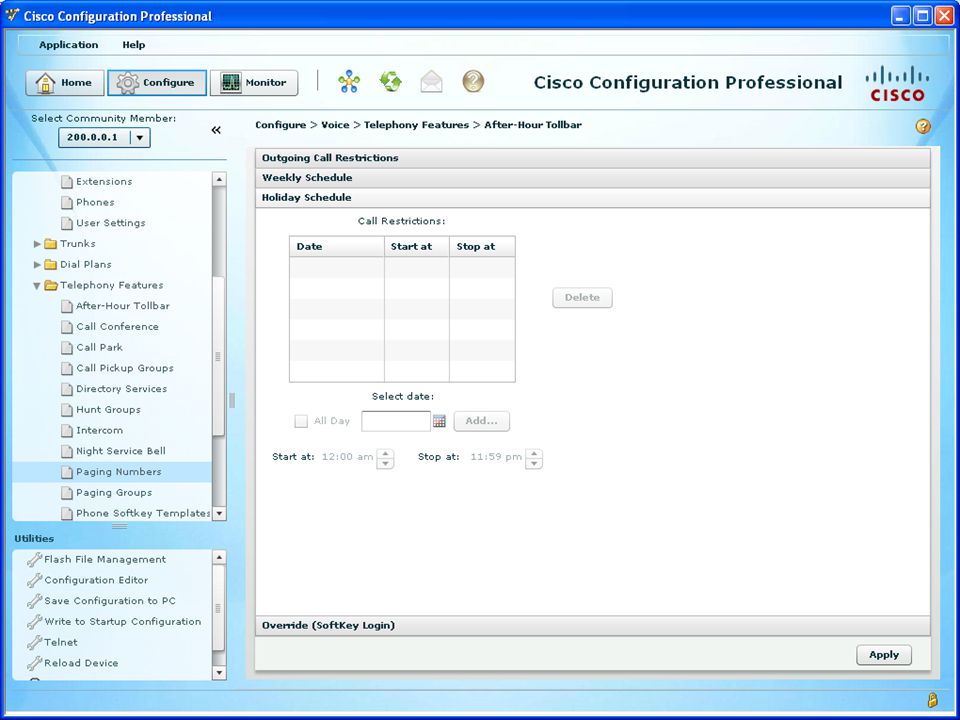Click Reload Device utility
Image resolution: width=960 pixels, height=720 pixels.
click(x=81, y=664)
